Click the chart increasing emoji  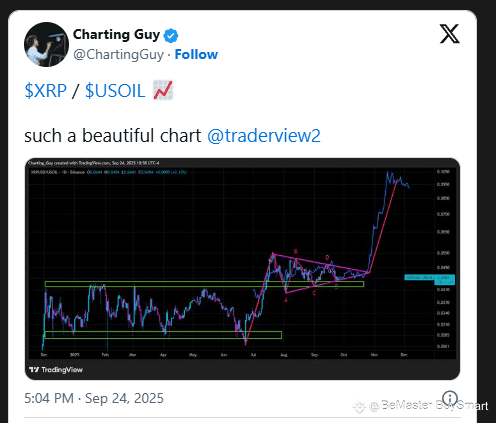click(x=163, y=90)
